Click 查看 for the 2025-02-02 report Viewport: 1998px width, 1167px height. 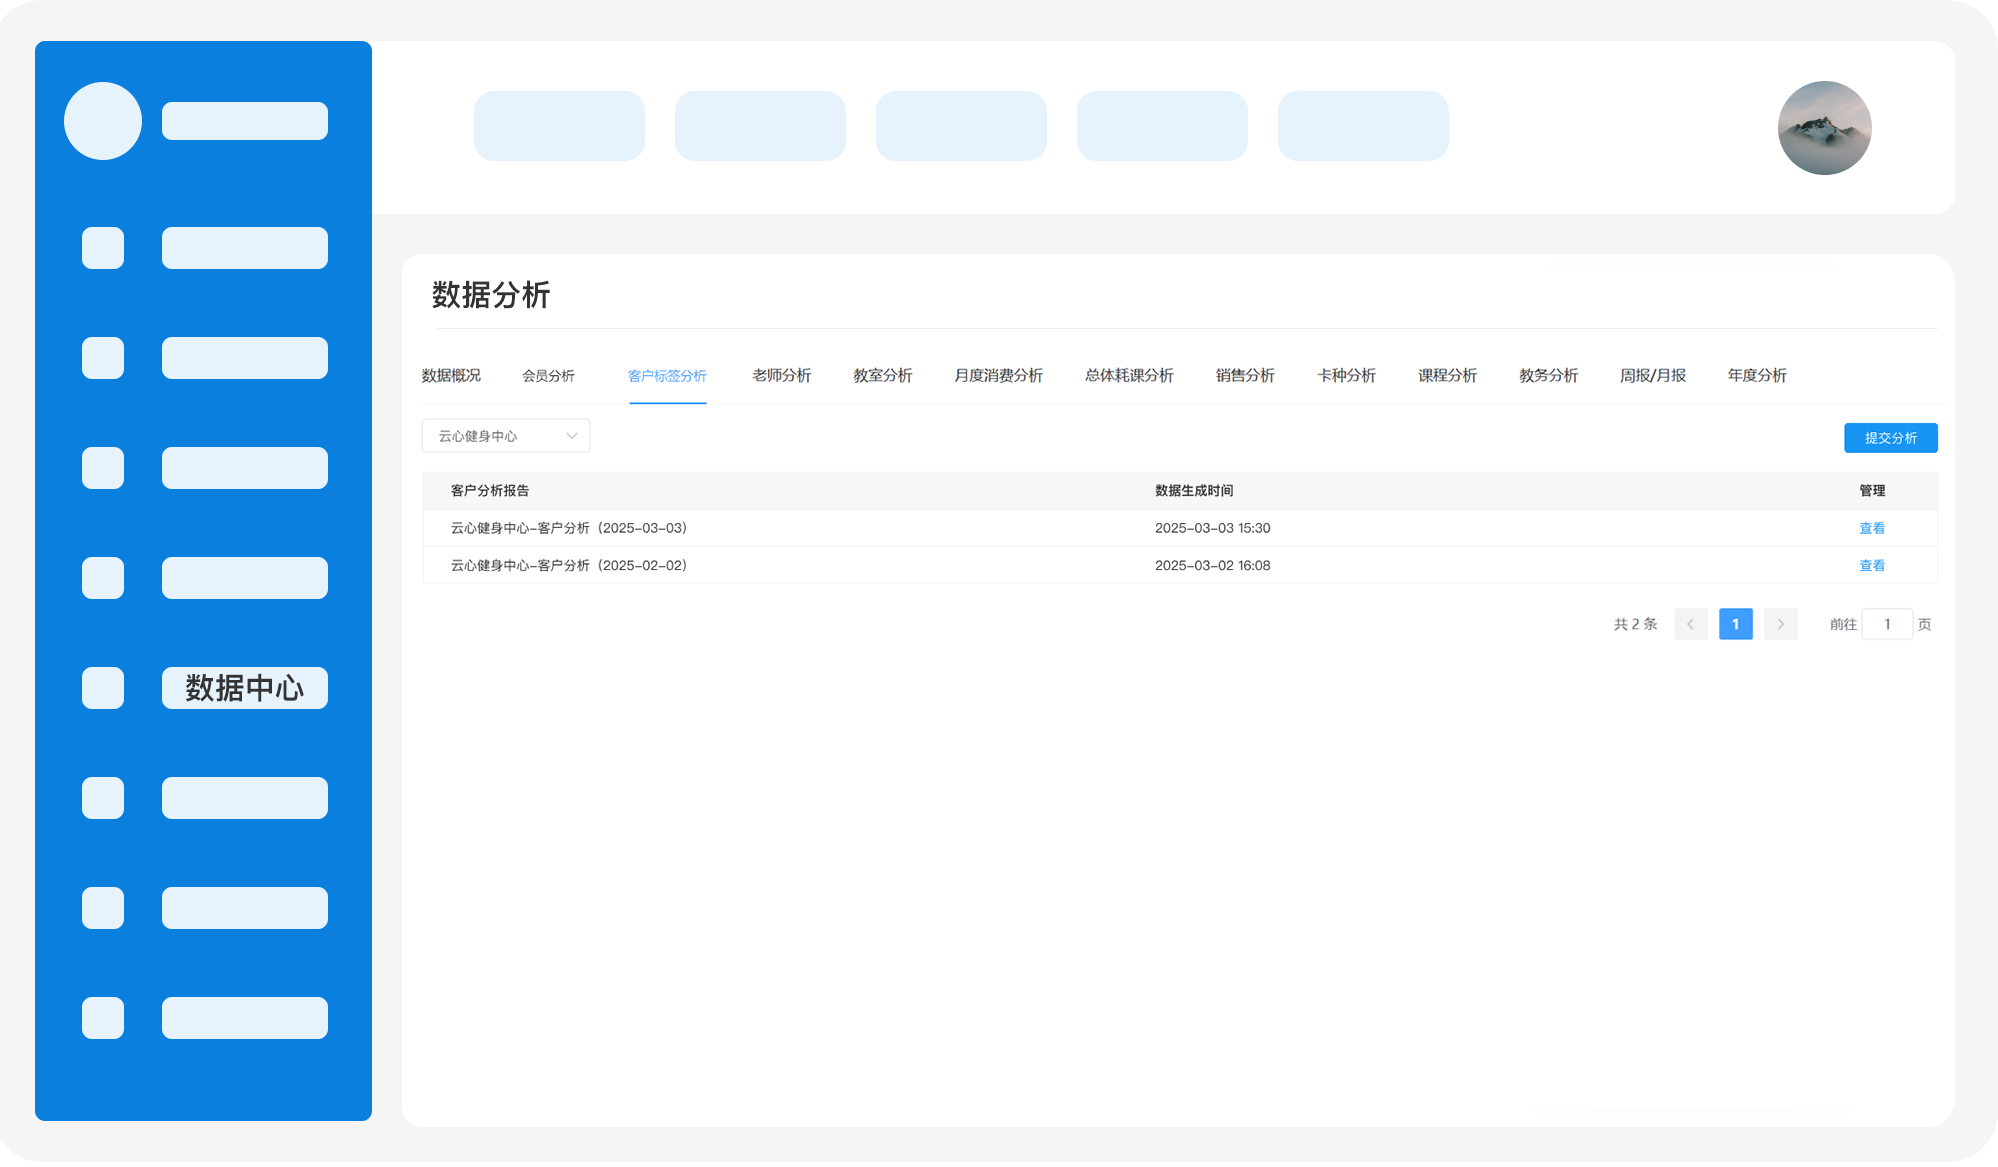click(1872, 566)
